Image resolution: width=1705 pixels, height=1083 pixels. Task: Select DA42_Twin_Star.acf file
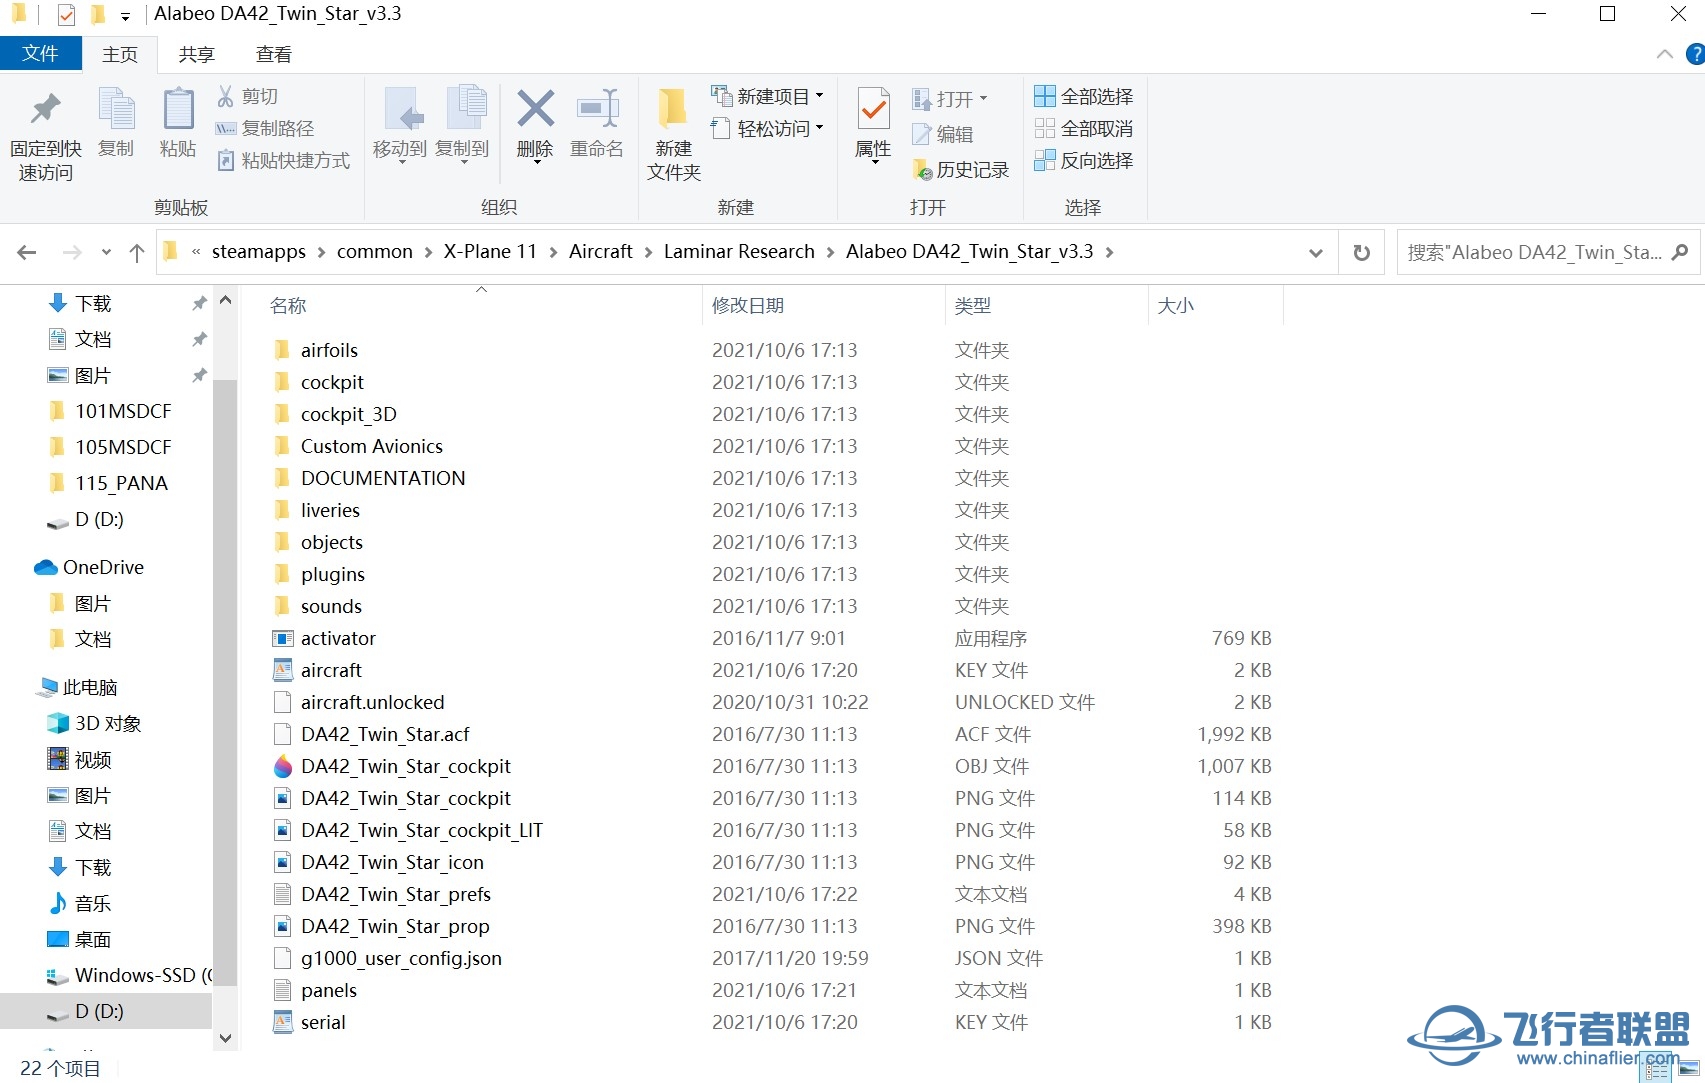(385, 734)
